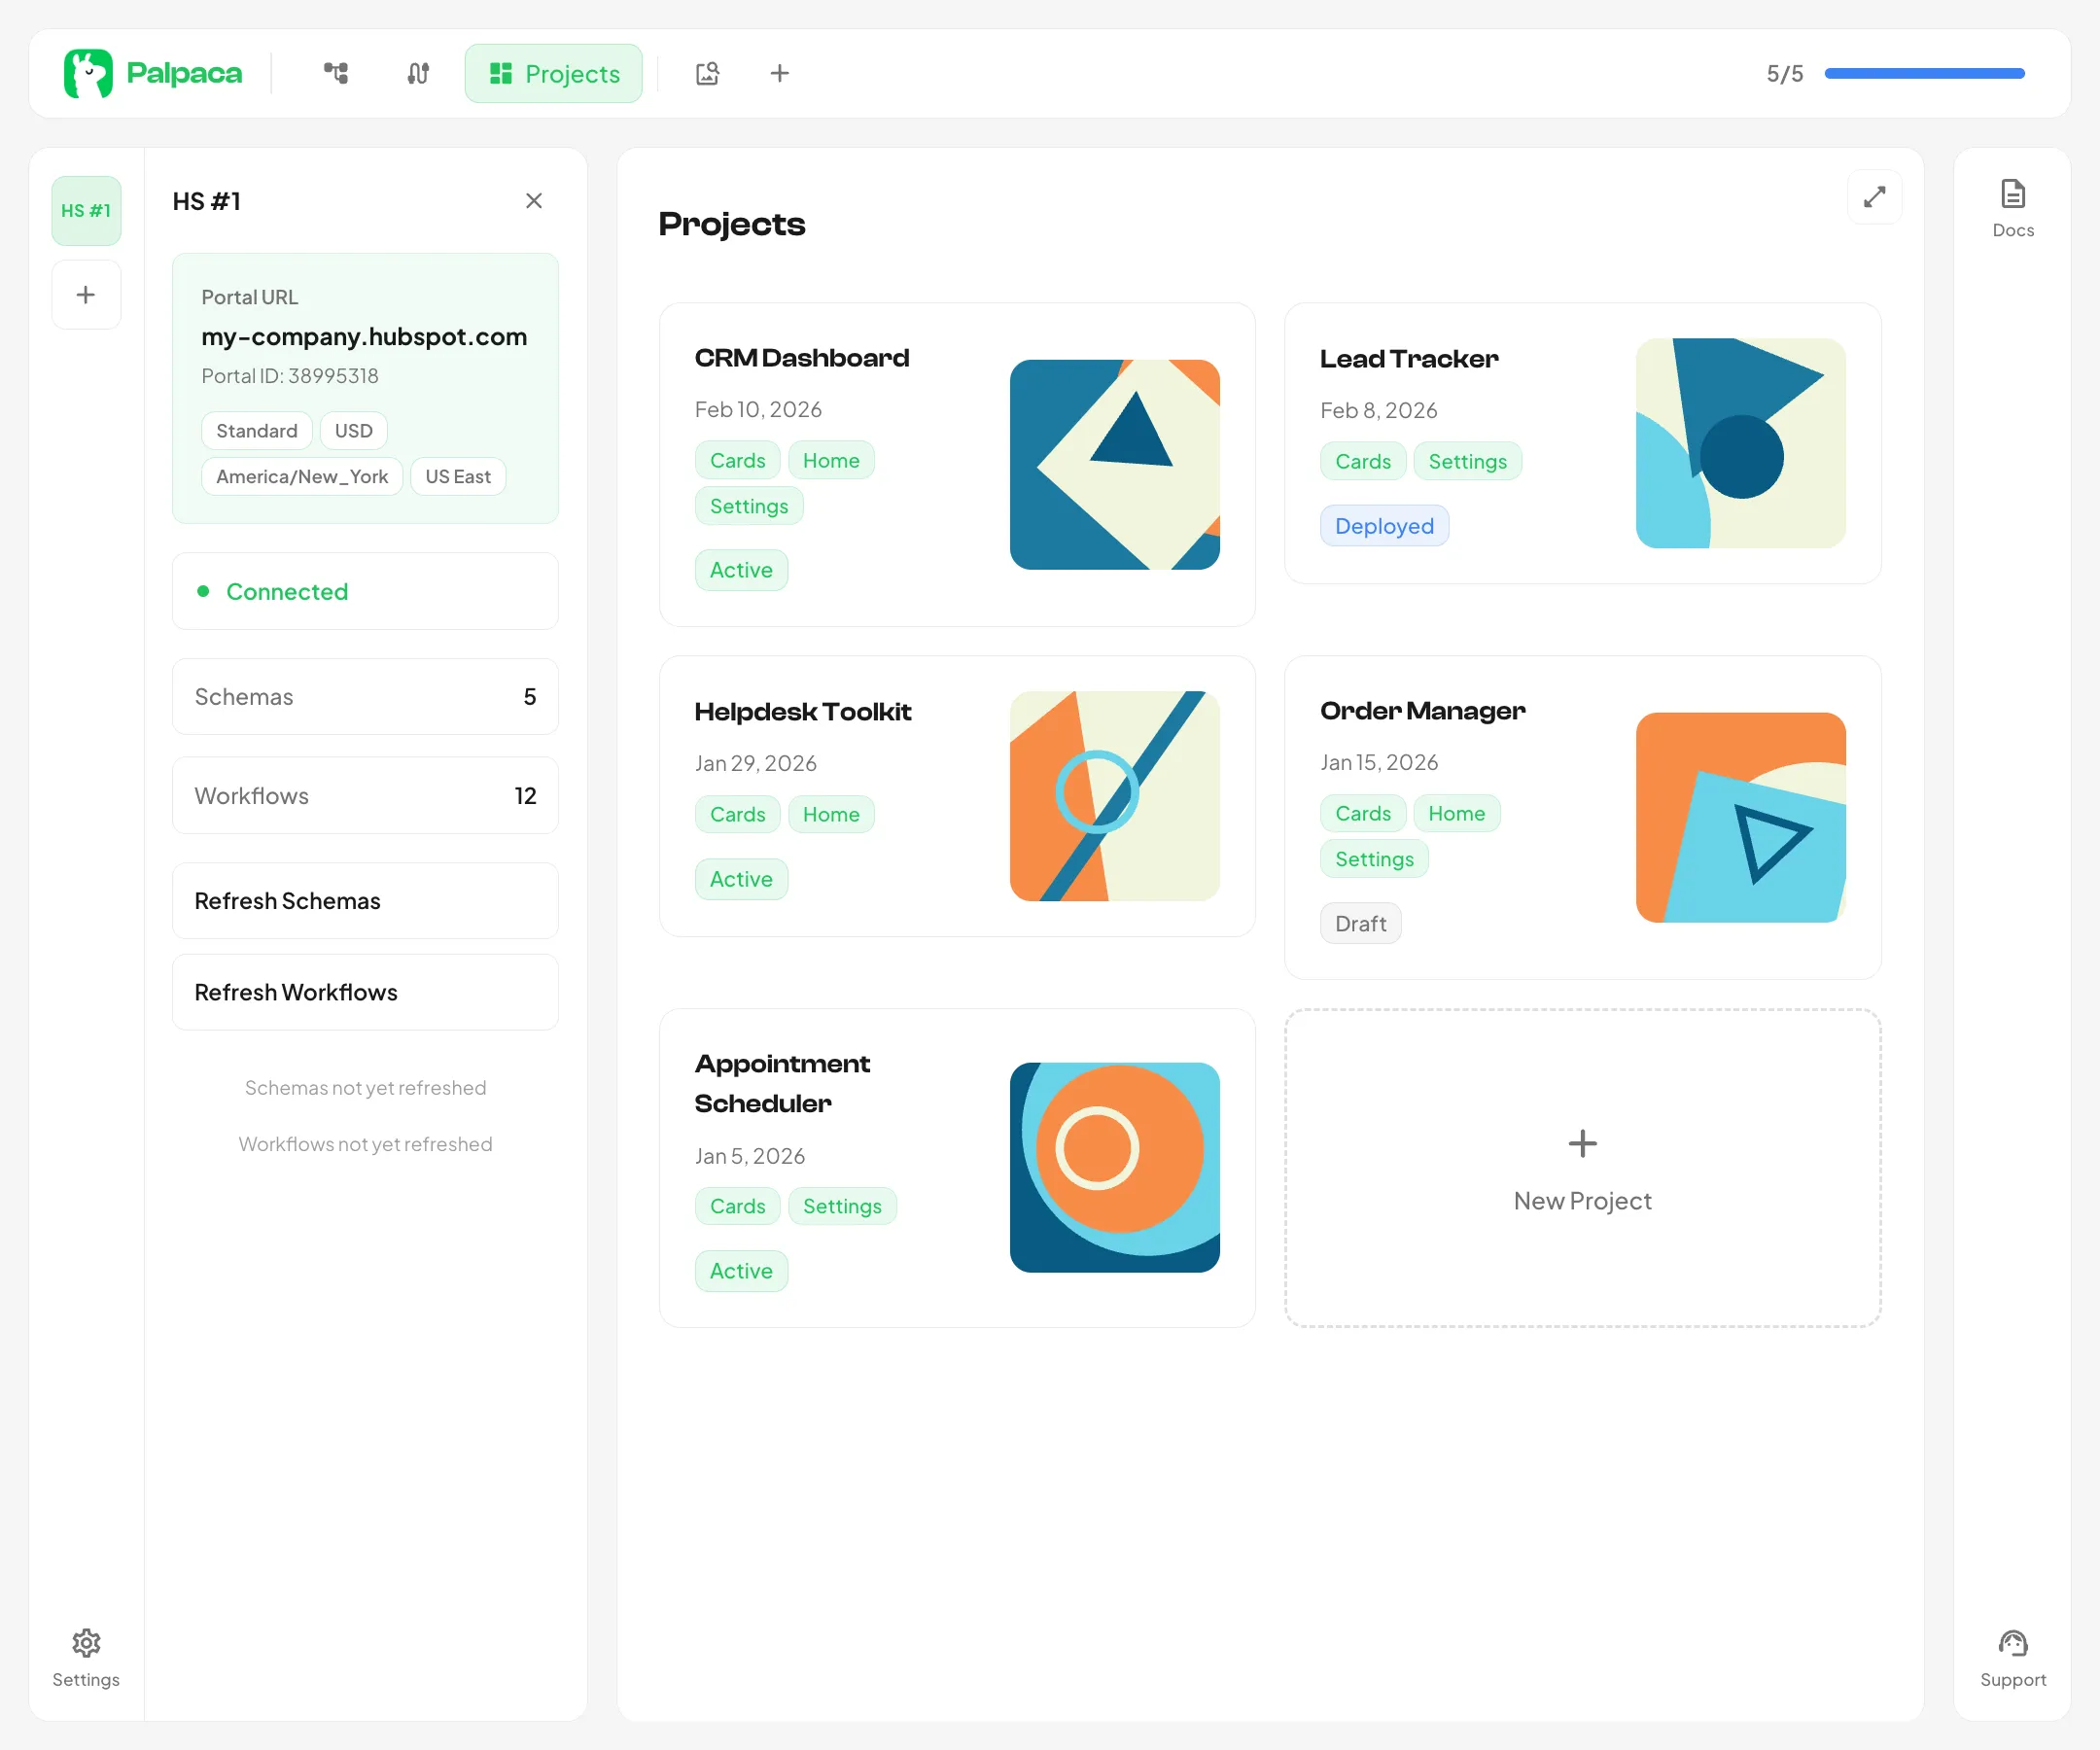Add a new connection with the sidebar plus button
This screenshot has height=1750, width=2100.
86,294
